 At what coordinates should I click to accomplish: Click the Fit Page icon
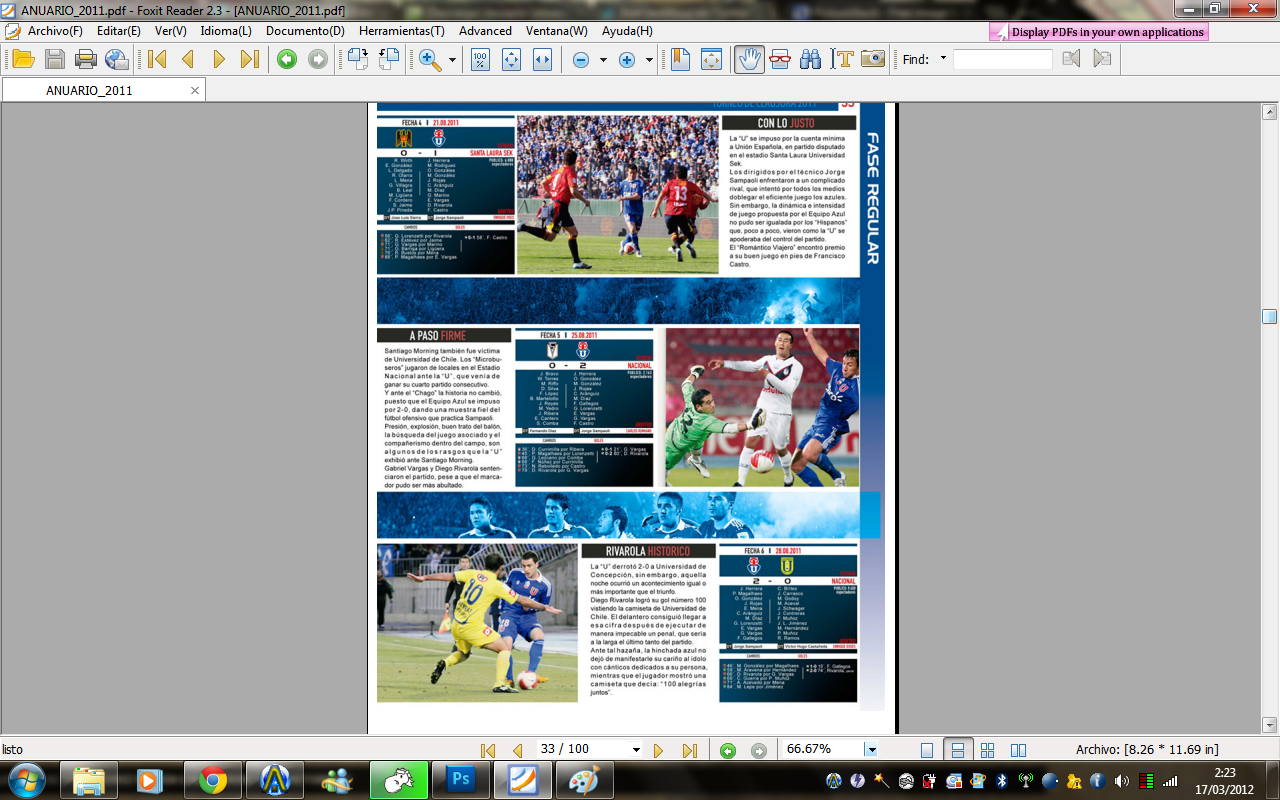pos(511,59)
